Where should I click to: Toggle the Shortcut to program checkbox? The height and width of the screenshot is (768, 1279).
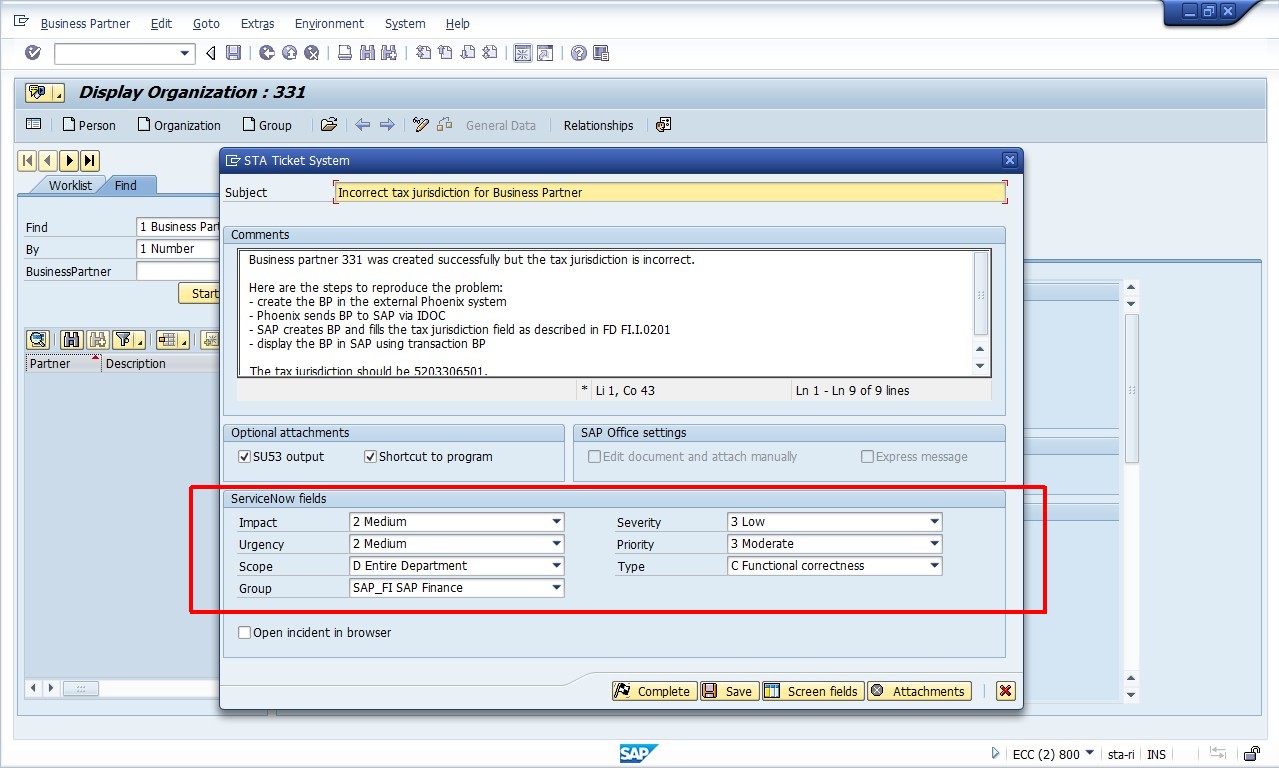pos(370,457)
